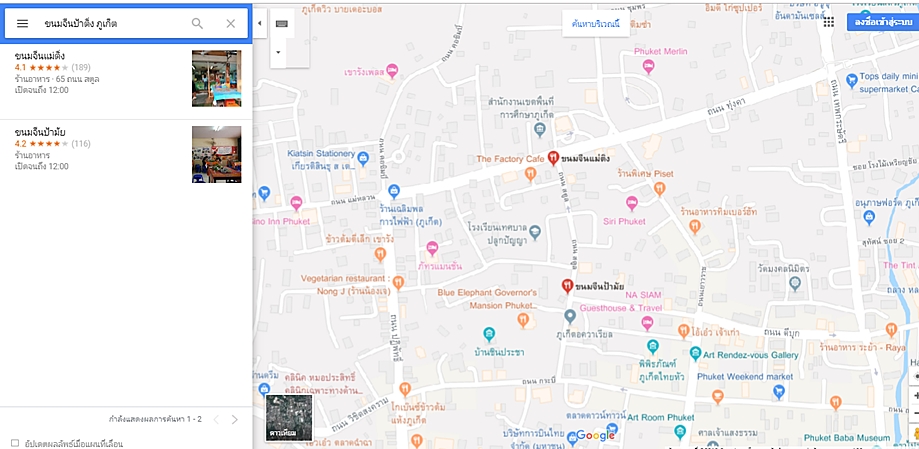This screenshot has height=449, width=919.
Task: Select The Factory Cafe restaurant marker
Action: click(x=530, y=173)
